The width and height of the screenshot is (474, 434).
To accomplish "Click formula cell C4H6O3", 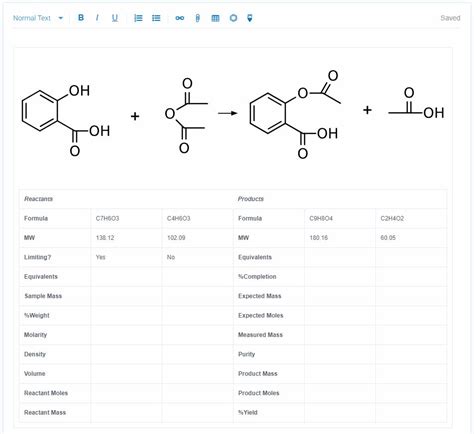I will click(x=178, y=218).
